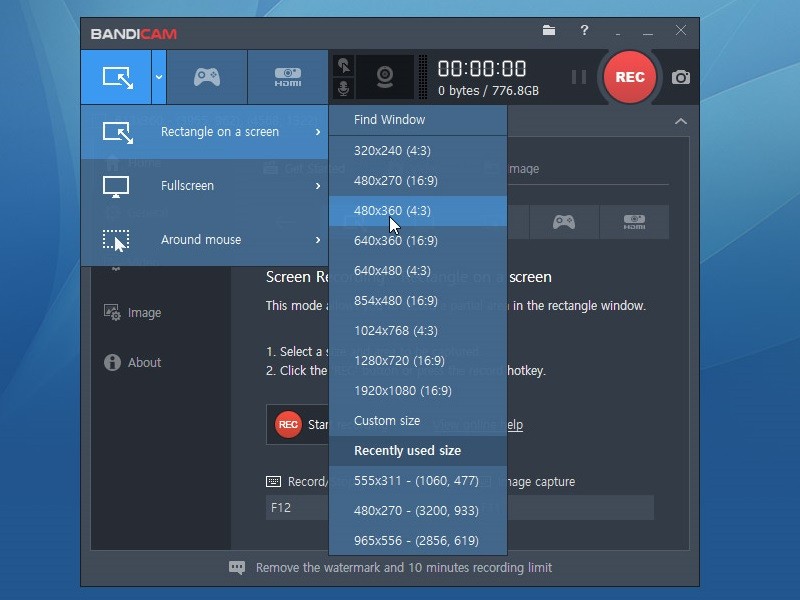This screenshot has height=600, width=800.
Task: Click 0 bytes / 776.8GB storage text
Action: 488,91
